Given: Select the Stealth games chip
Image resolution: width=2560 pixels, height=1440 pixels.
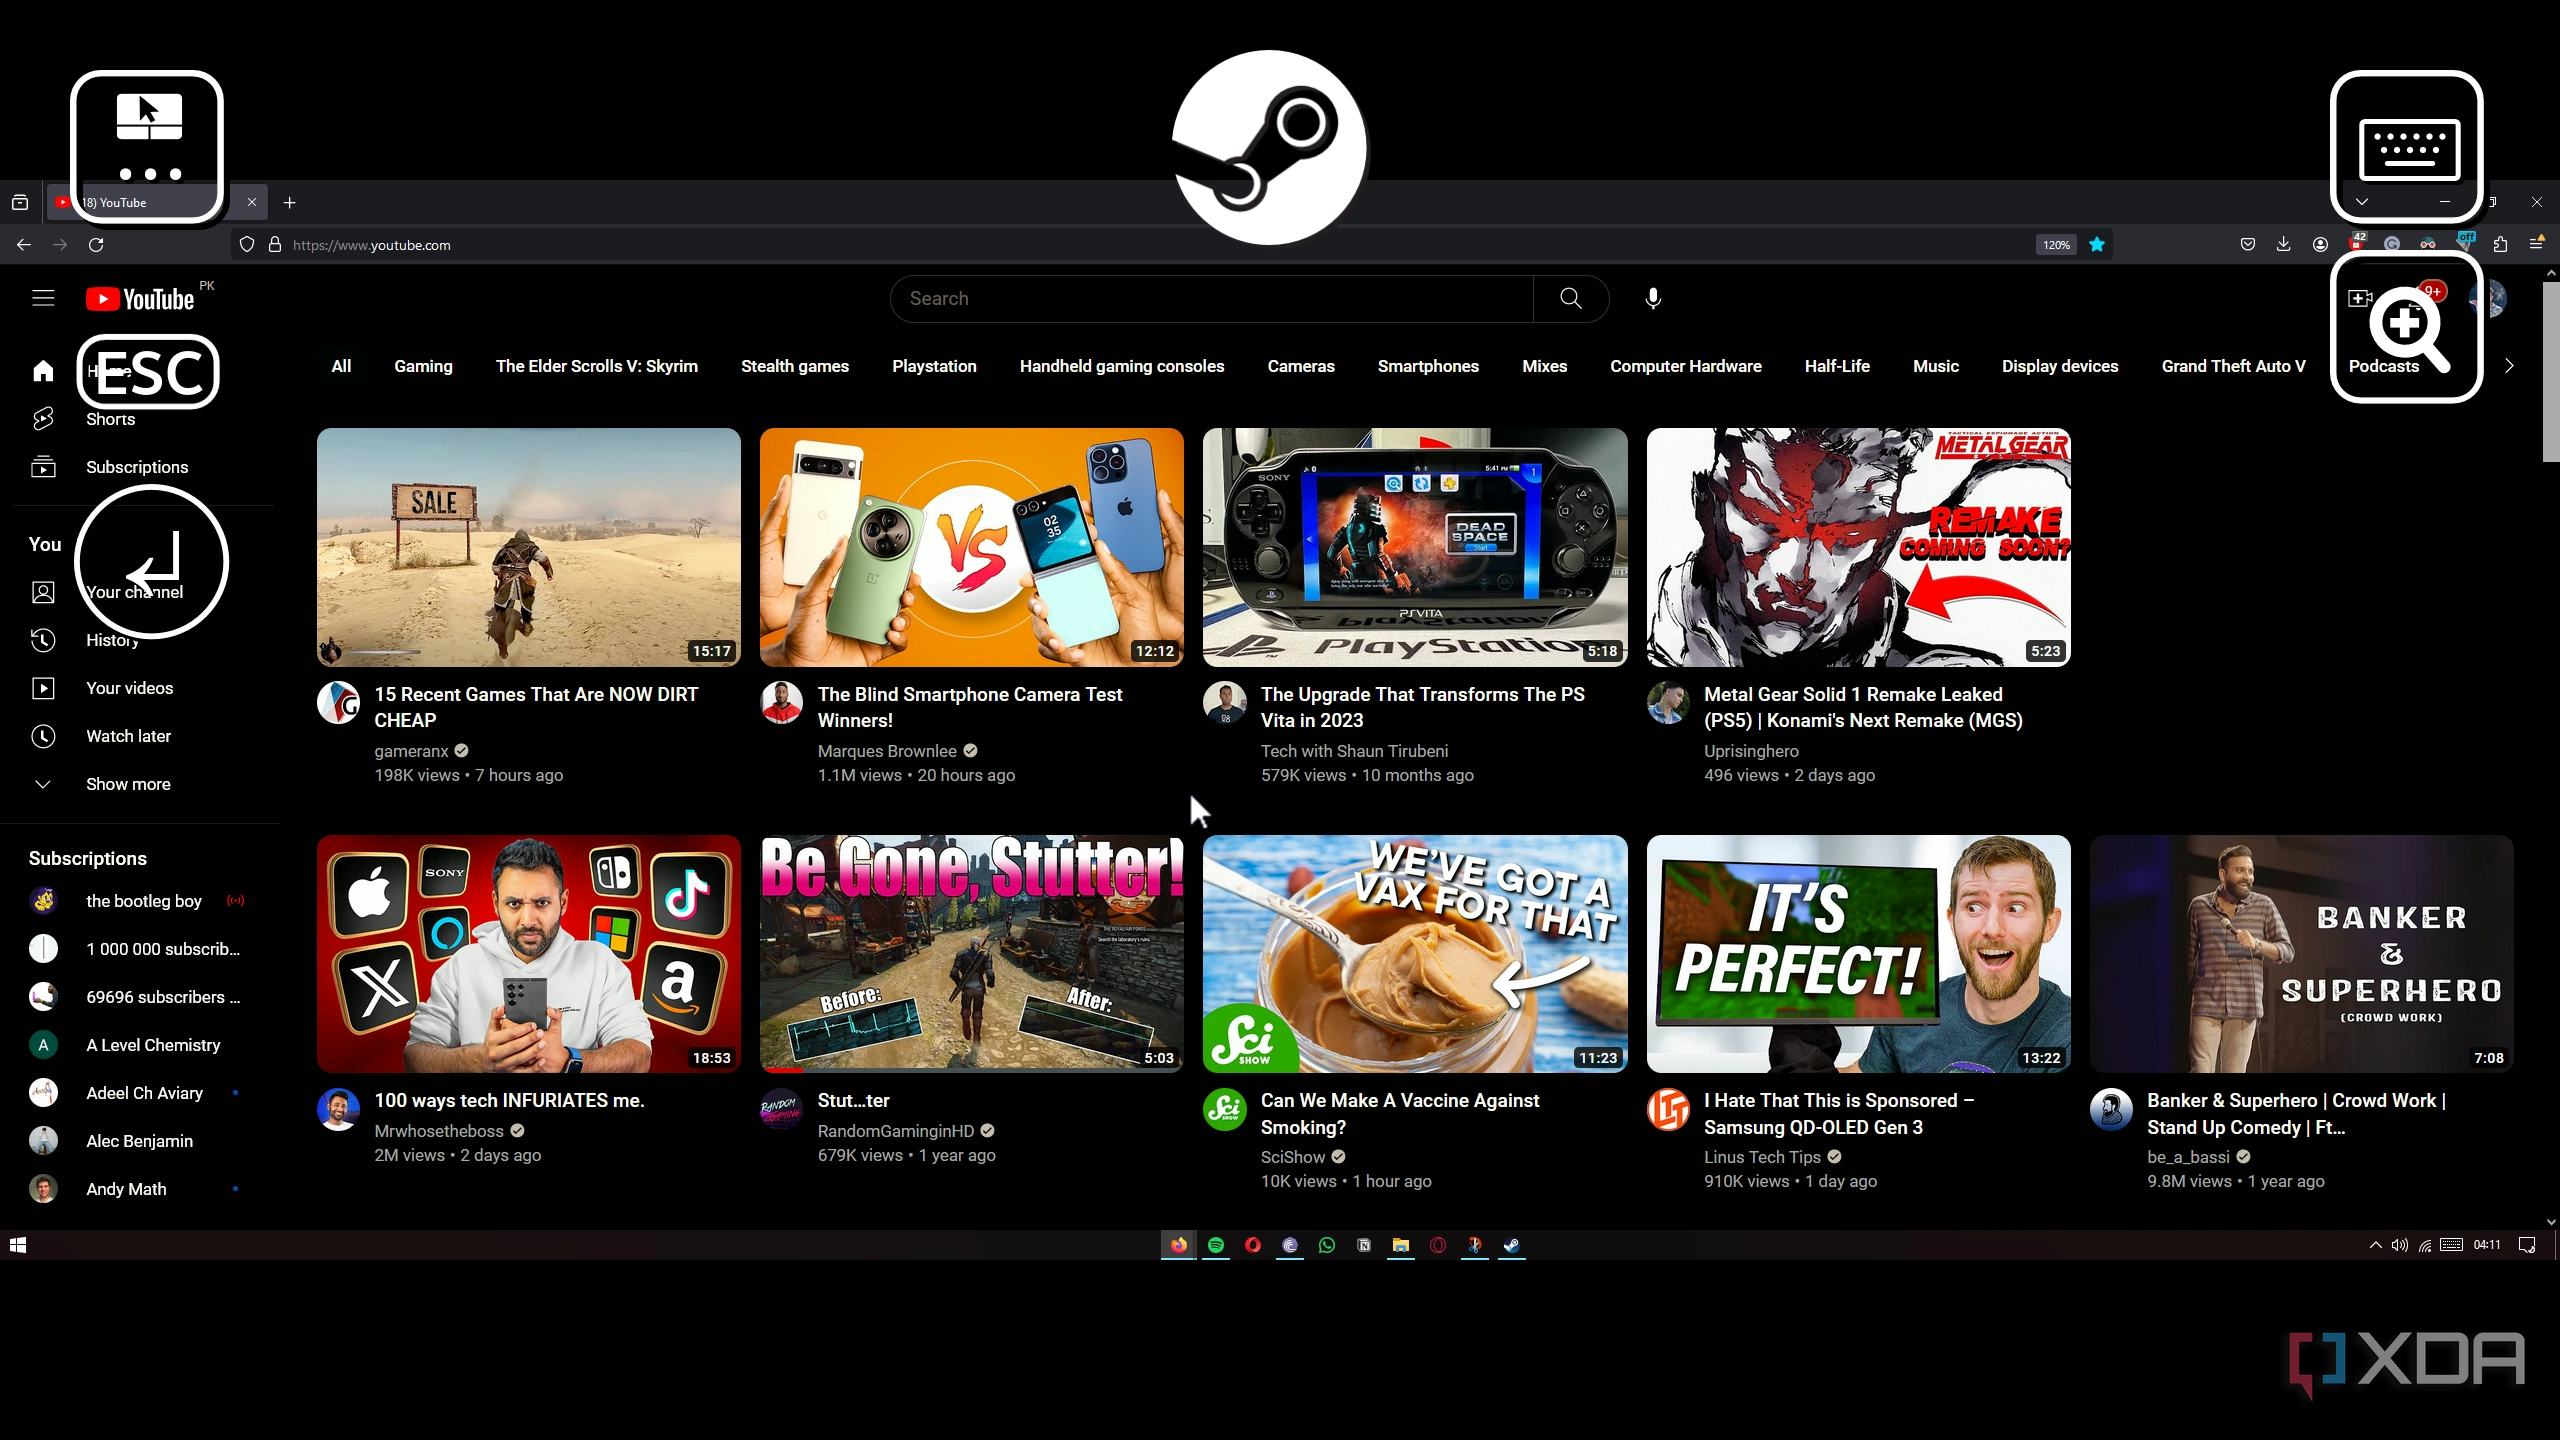Looking at the screenshot, I should [x=795, y=366].
